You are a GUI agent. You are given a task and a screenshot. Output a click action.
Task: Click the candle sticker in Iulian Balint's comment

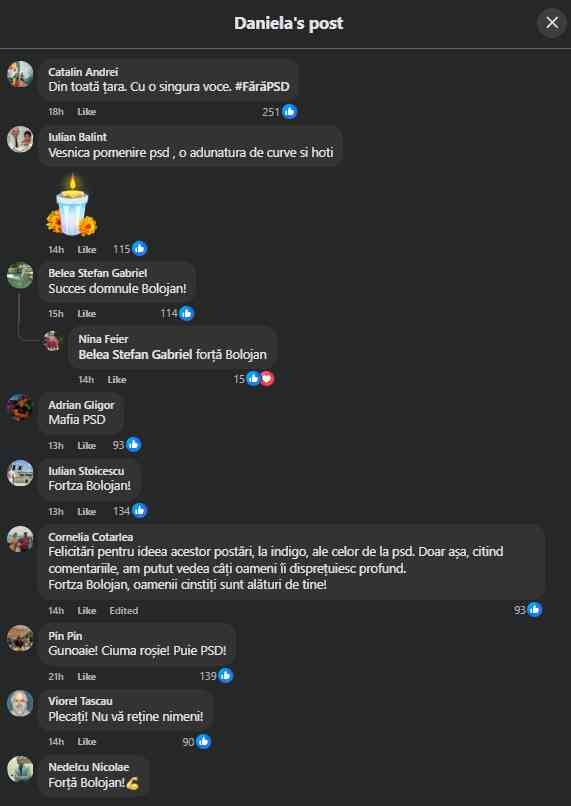tap(72, 206)
